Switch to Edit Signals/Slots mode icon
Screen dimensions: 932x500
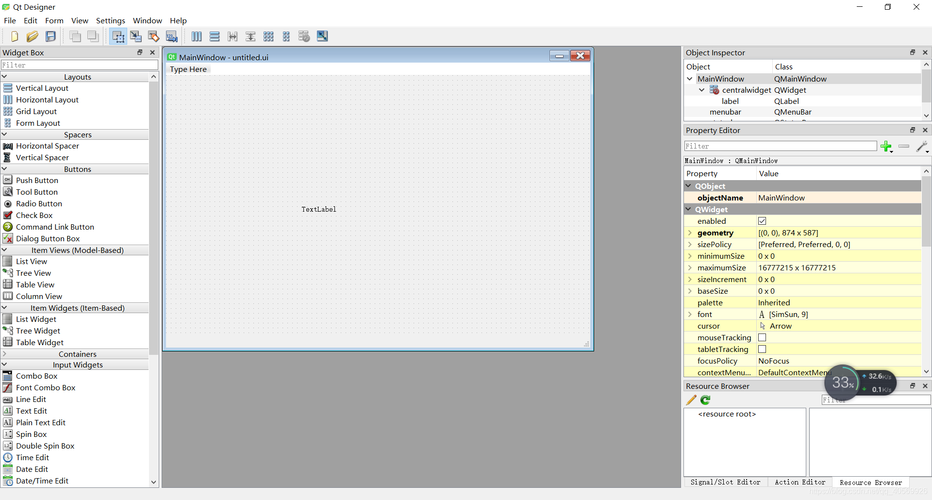[x=136, y=36]
